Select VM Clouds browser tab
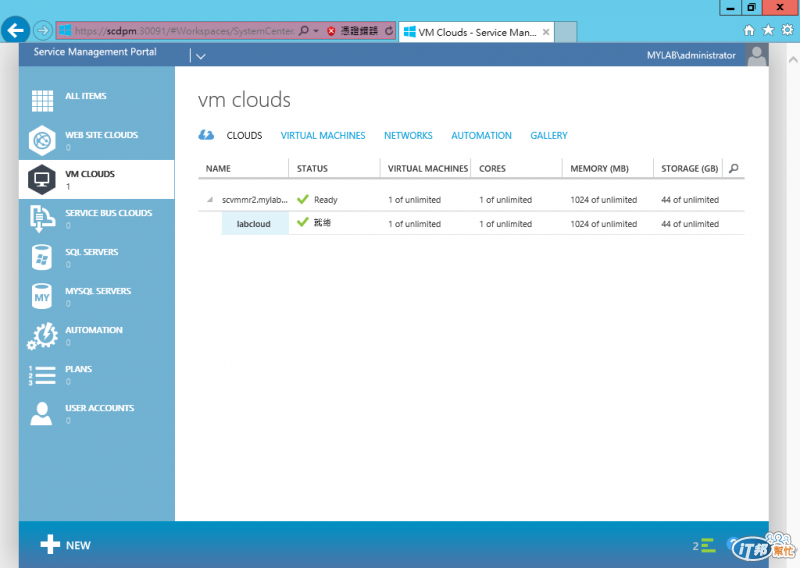 [x=477, y=32]
